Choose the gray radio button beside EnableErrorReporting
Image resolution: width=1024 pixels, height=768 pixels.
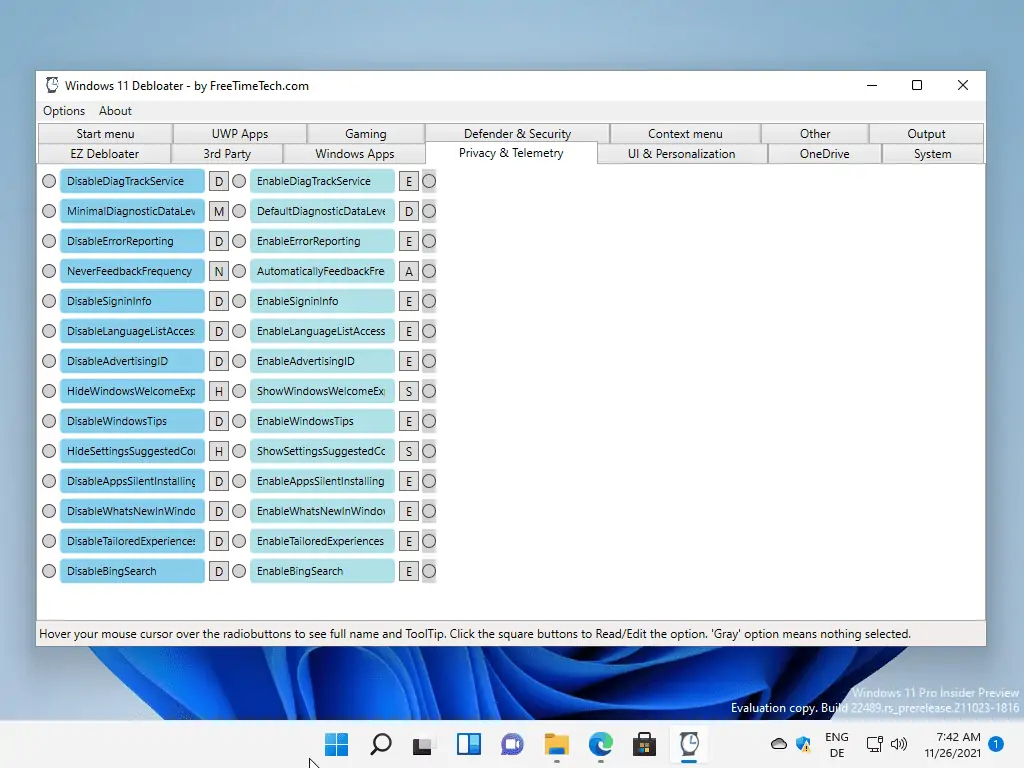tap(429, 242)
